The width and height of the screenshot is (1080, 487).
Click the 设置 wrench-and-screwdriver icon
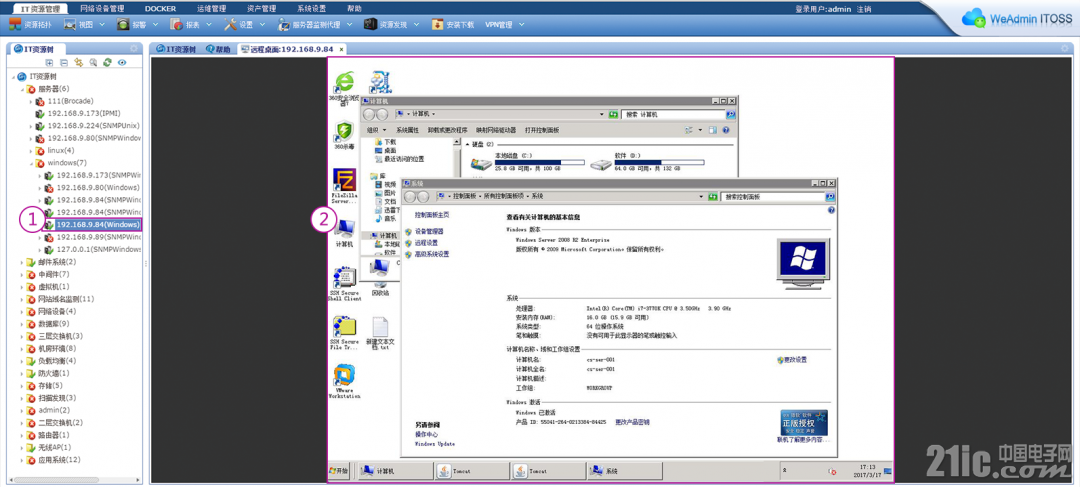tap(230, 24)
